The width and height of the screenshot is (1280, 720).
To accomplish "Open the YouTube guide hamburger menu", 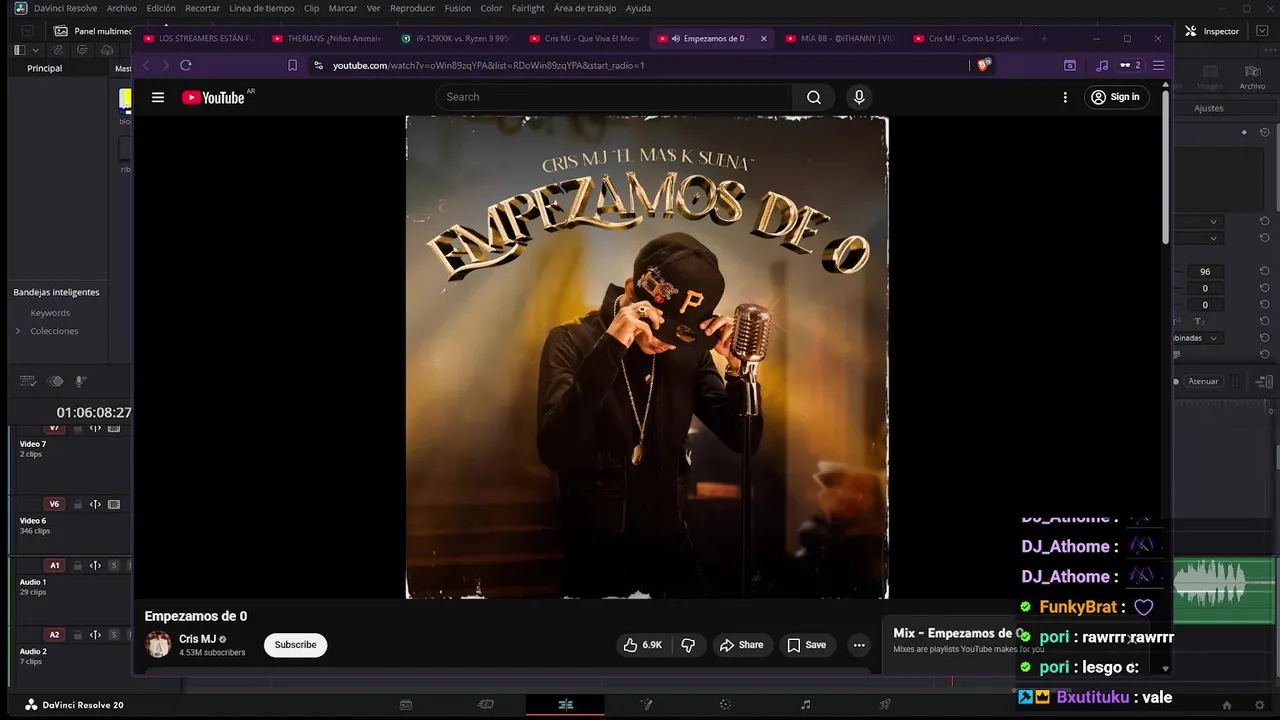I will (158, 97).
